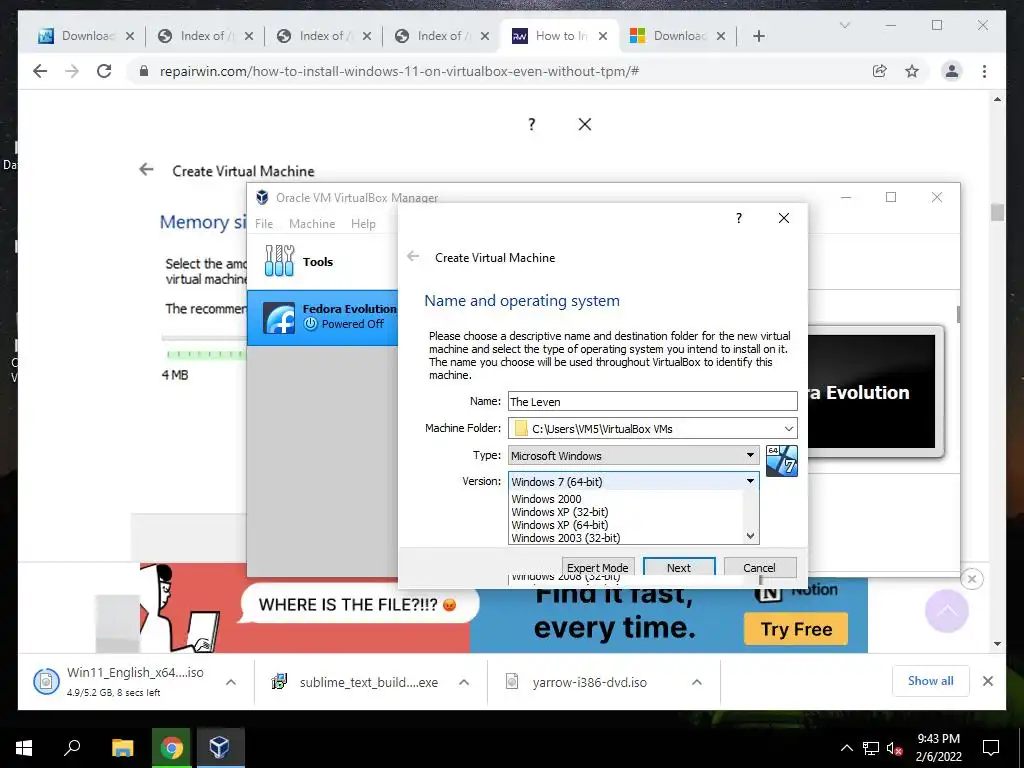Screen dimensions: 1024x768
Task: Click Chrome icon on taskbar
Action: (171, 748)
